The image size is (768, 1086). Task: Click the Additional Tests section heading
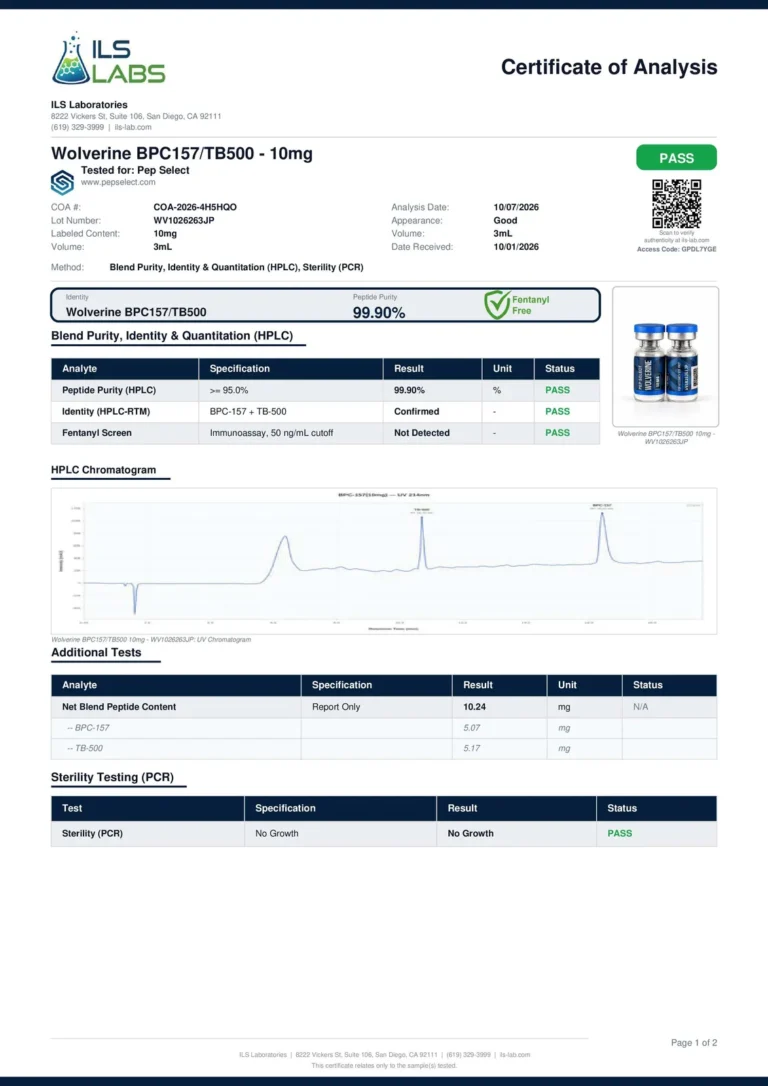pos(96,652)
